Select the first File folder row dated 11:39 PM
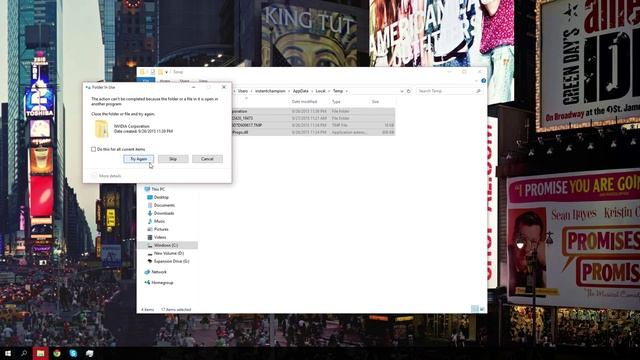Screen dimensions: 640x360 point(313,111)
